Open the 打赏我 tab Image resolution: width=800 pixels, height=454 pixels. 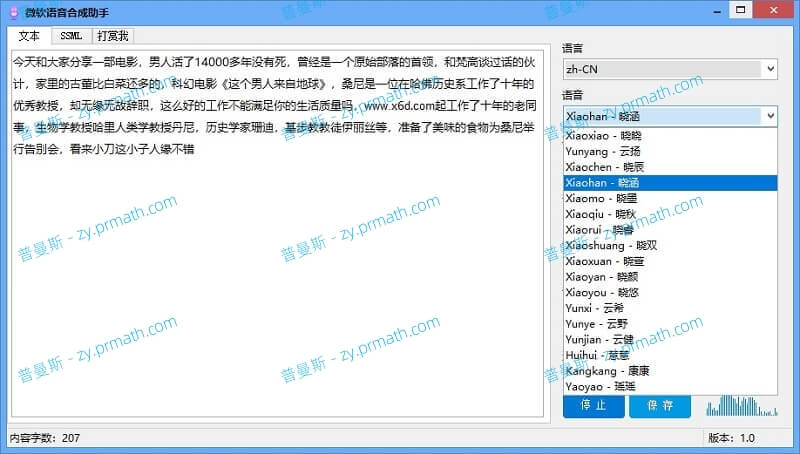[113, 36]
